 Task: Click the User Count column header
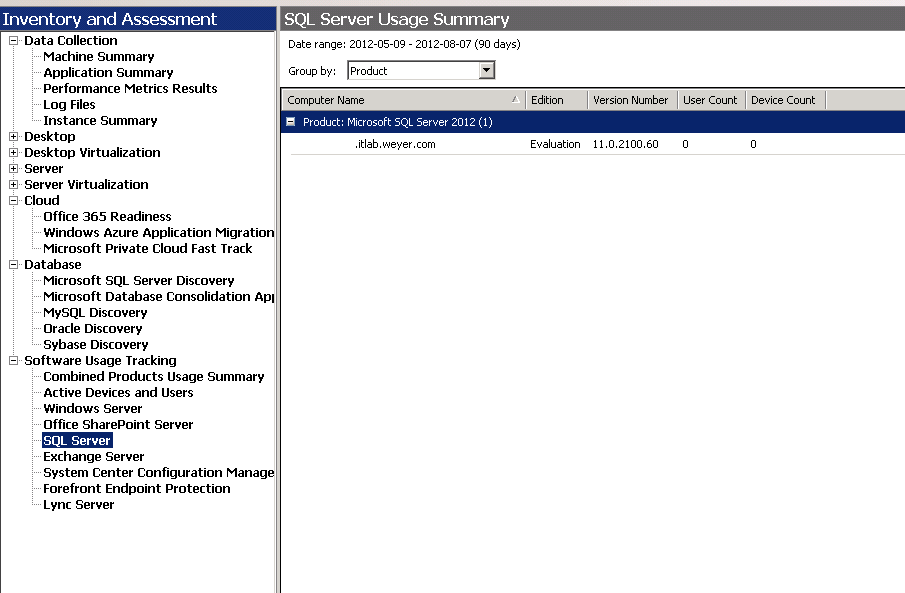click(709, 100)
